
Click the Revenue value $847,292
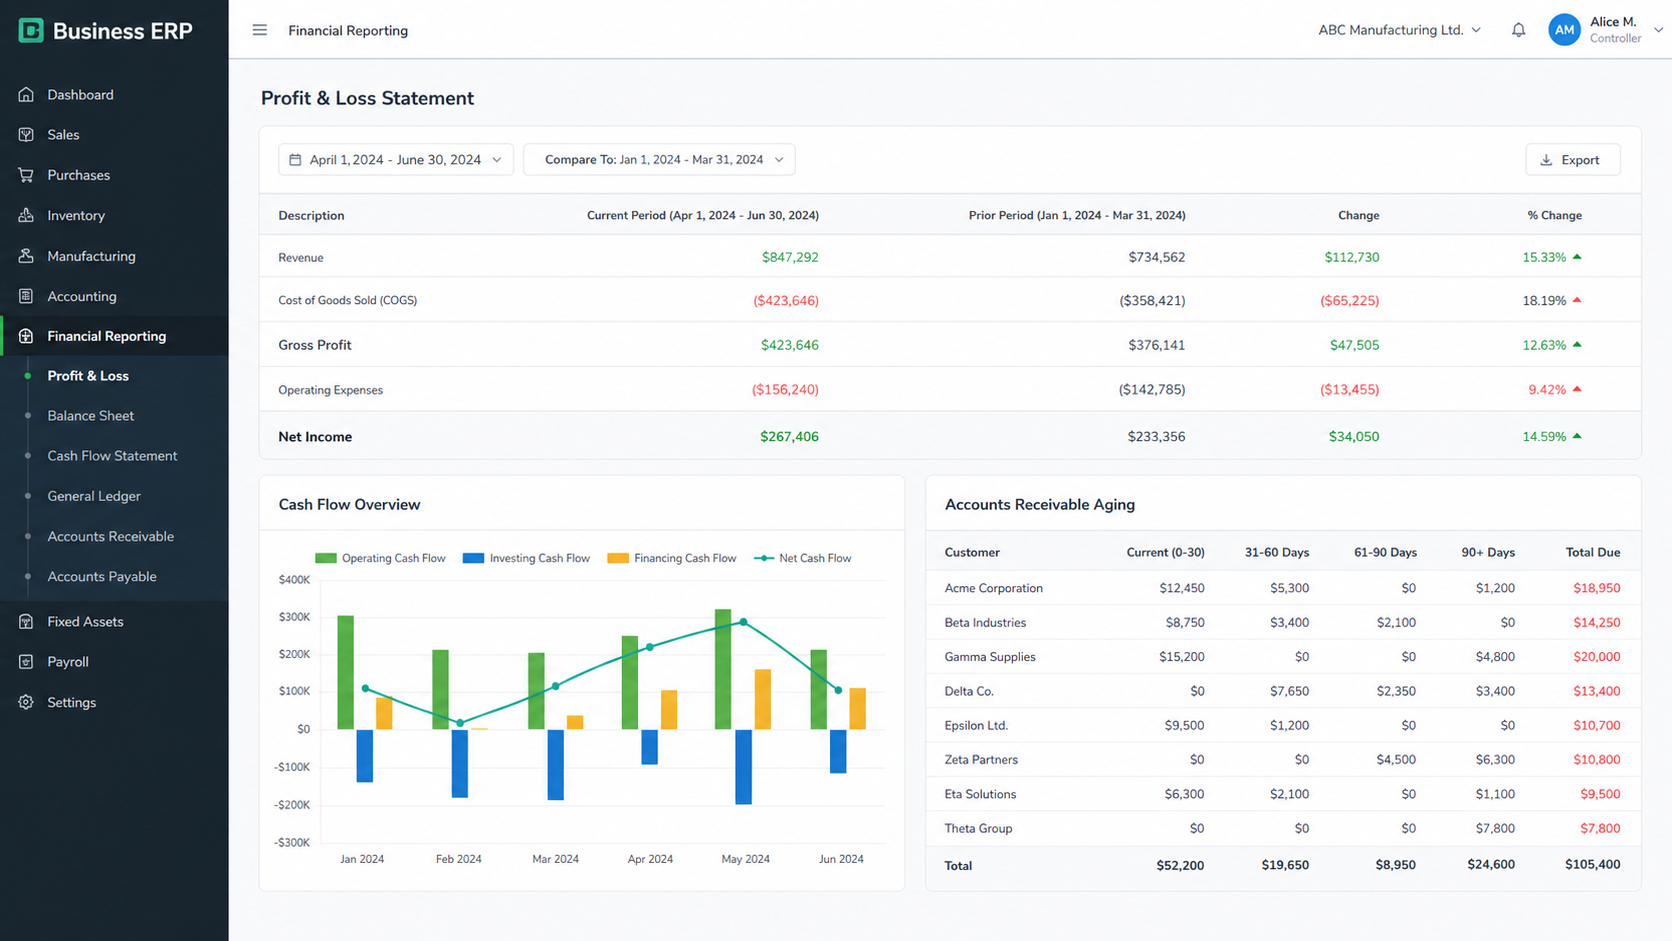click(x=790, y=257)
